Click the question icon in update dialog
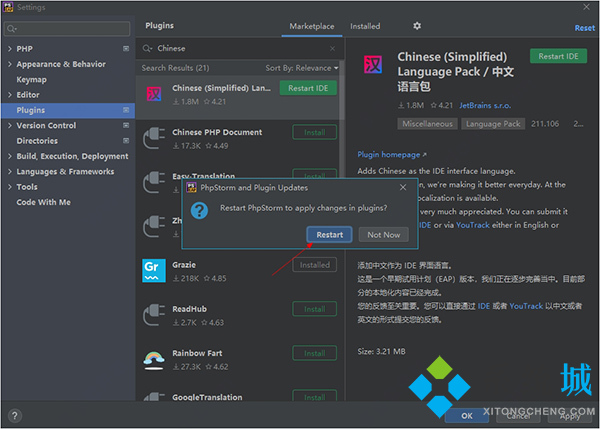Viewport: 600px width, 429px height. coord(199,210)
